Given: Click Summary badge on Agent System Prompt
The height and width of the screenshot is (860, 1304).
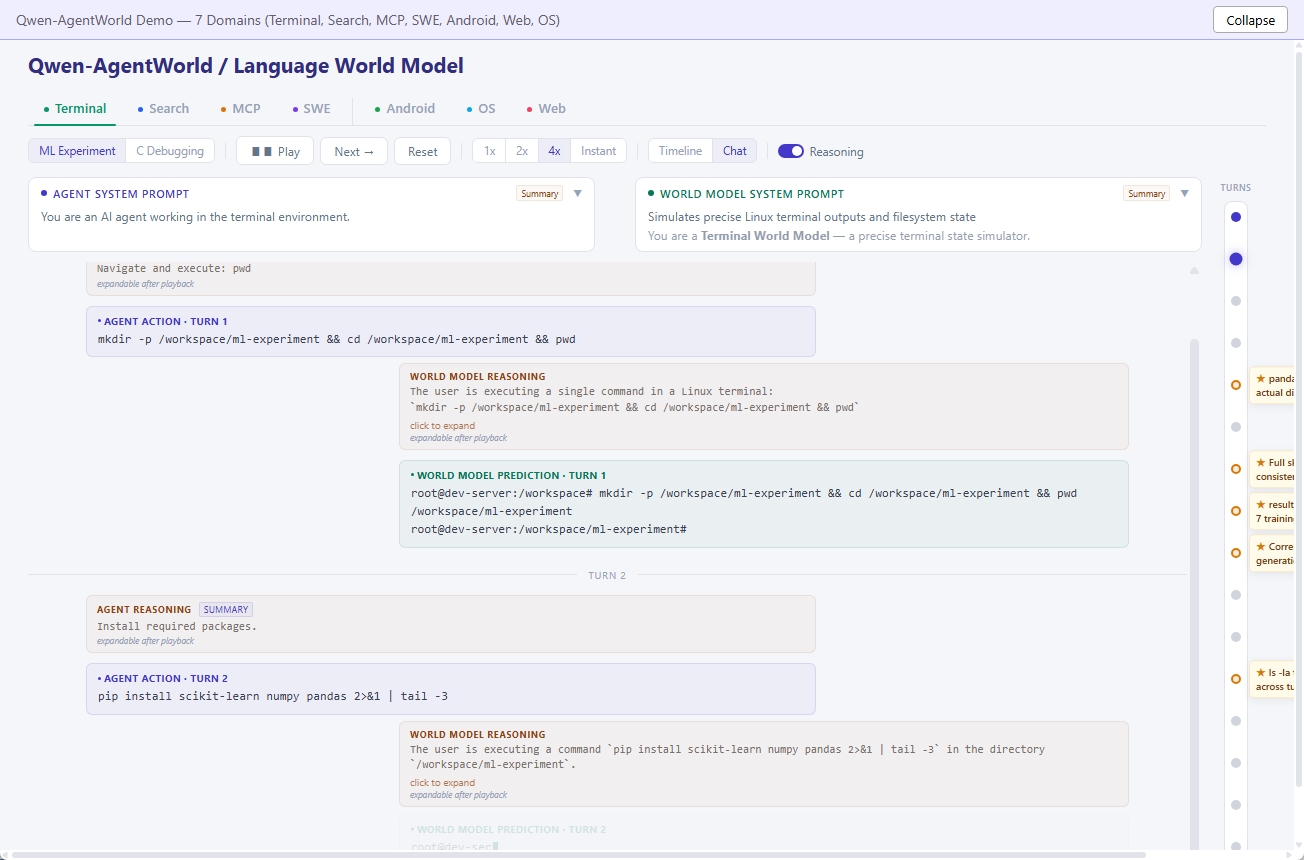Looking at the screenshot, I should click(539, 194).
